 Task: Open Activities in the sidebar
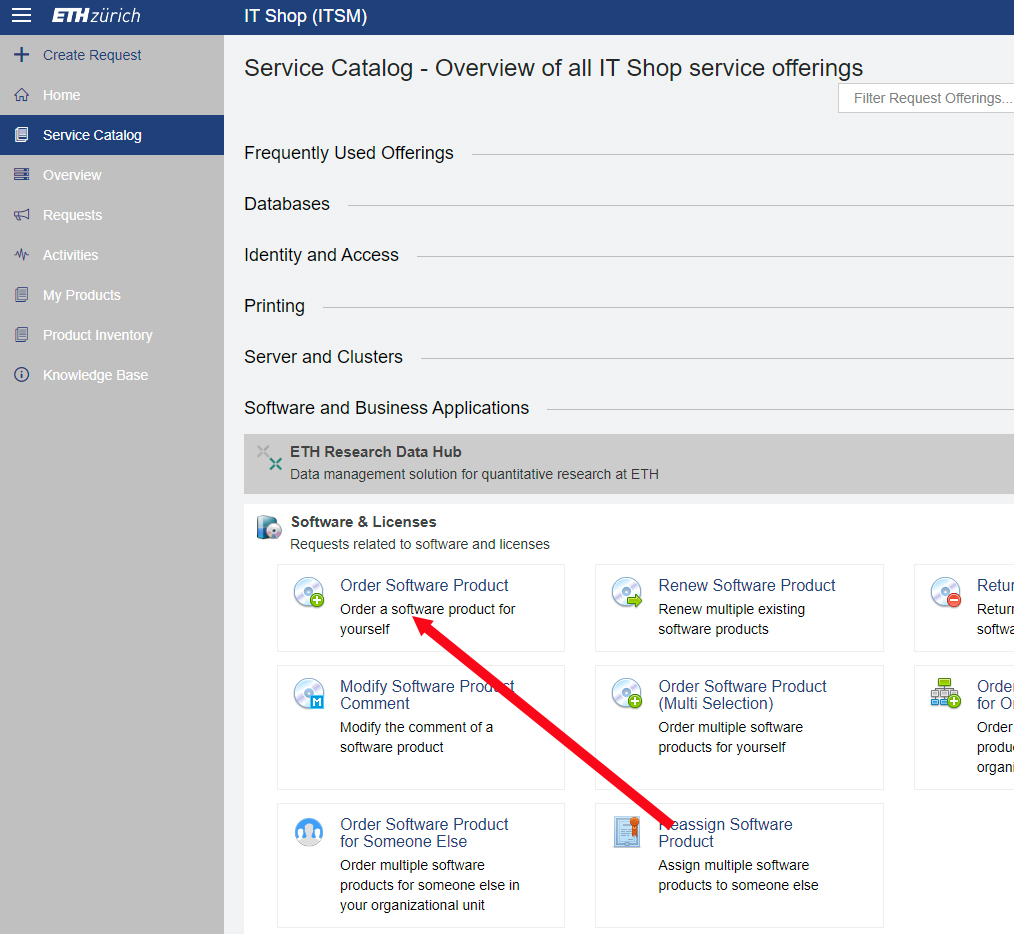point(112,255)
